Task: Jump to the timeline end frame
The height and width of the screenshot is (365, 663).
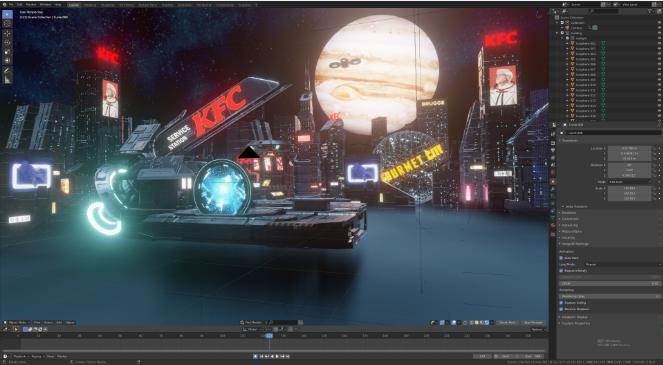Action: click(288, 357)
